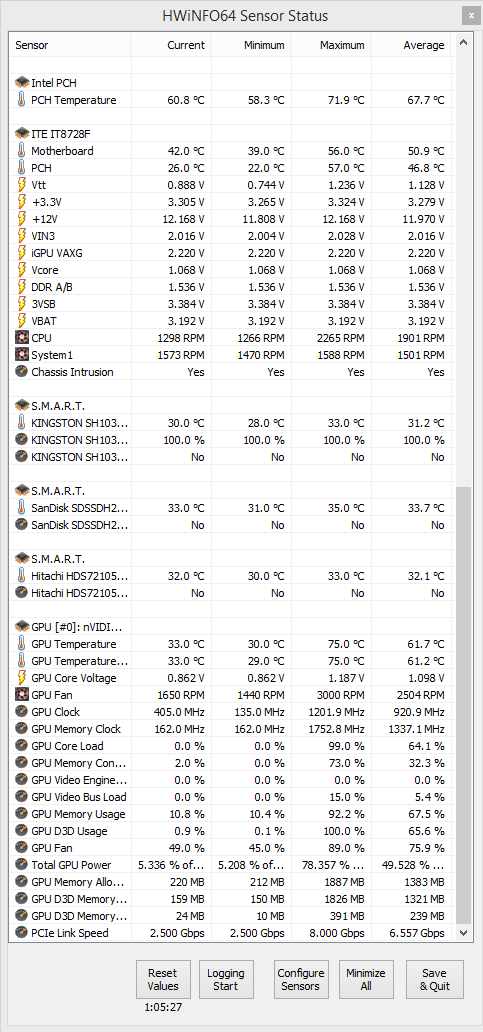Select the SanDisk S.M.A.R.T. temperature row

point(232,508)
